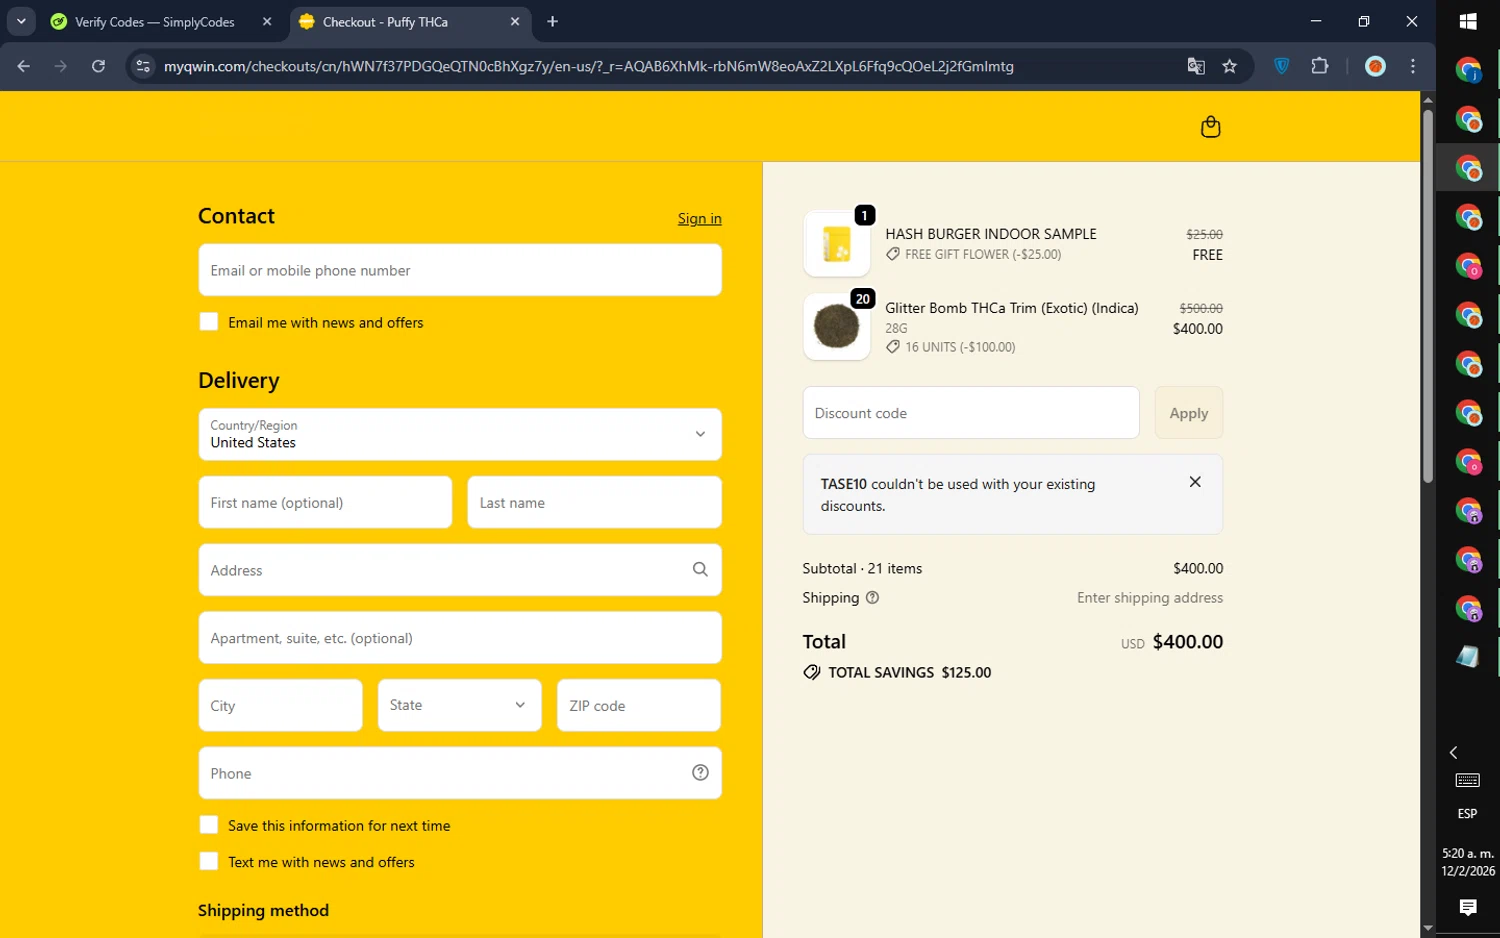Show hidden tray icons chevron
Screen dimensions: 1500x938
(1454, 752)
